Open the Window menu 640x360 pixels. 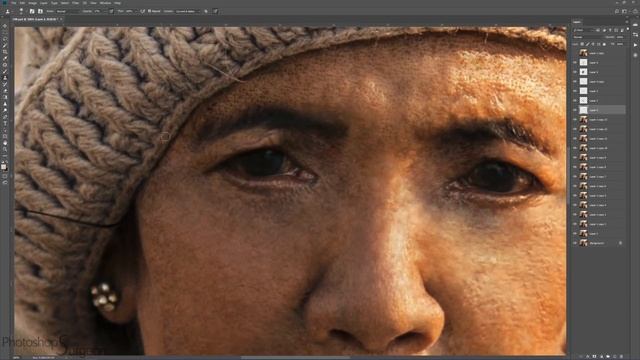(105, 3)
